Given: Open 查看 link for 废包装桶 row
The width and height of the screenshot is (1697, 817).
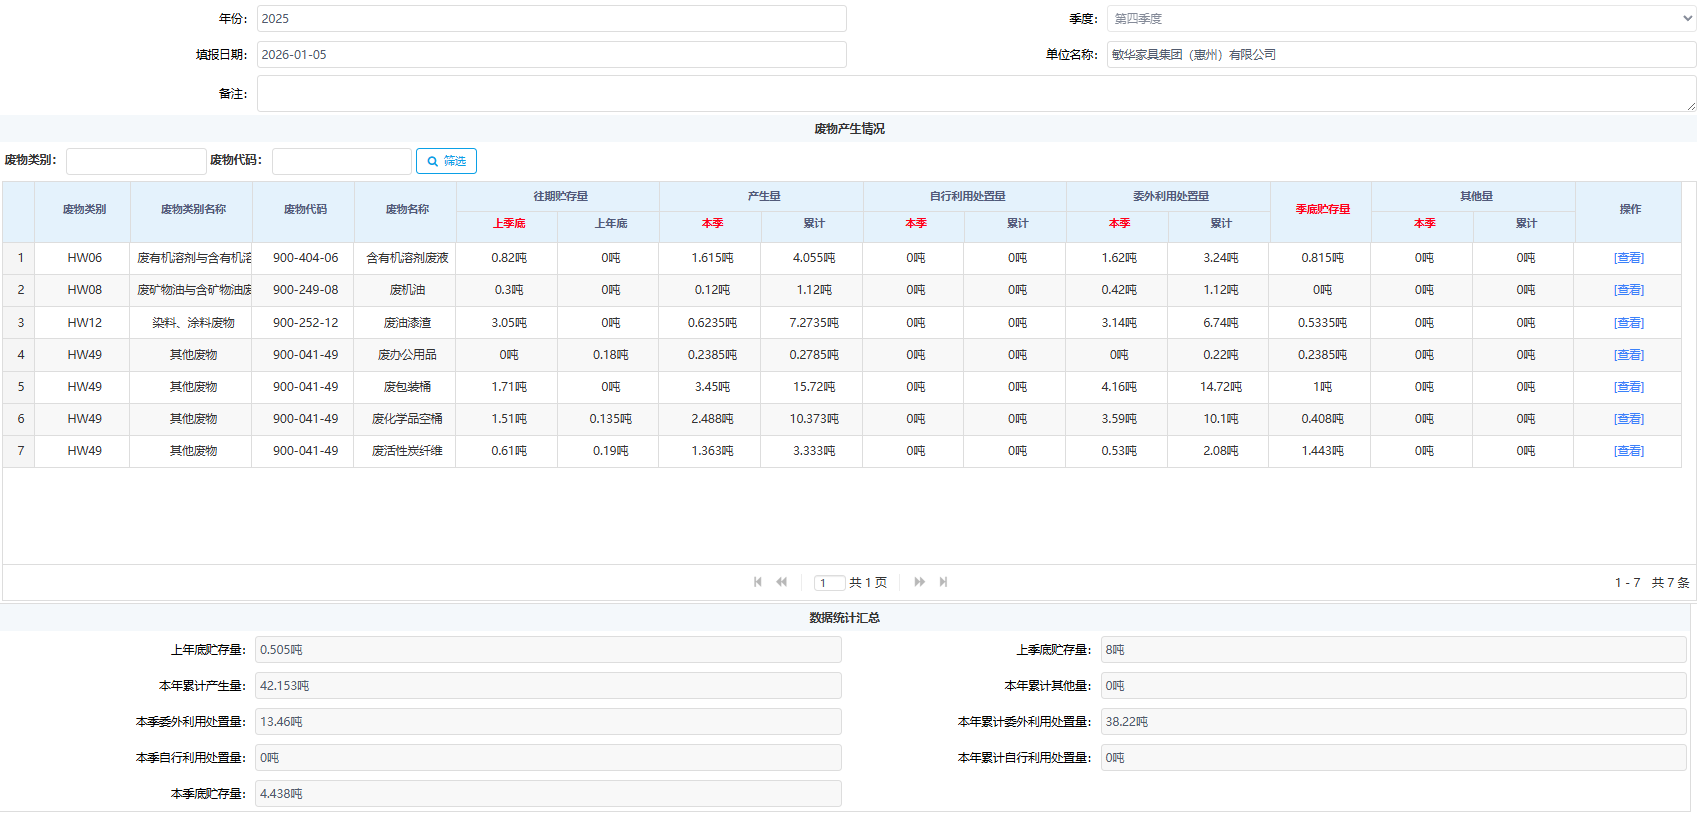Looking at the screenshot, I should (x=1628, y=387).
